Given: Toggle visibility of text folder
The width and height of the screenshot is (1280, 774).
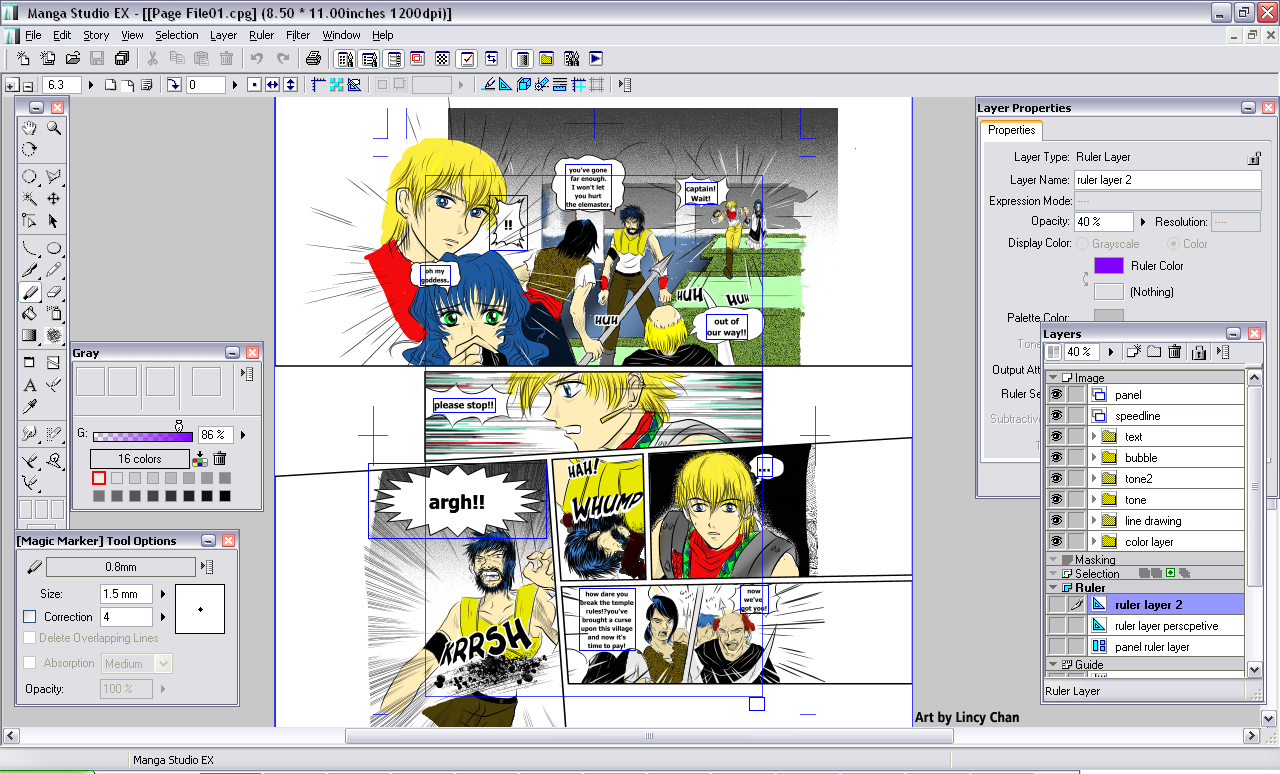Looking at the screenshot, I should point(1056,436).
